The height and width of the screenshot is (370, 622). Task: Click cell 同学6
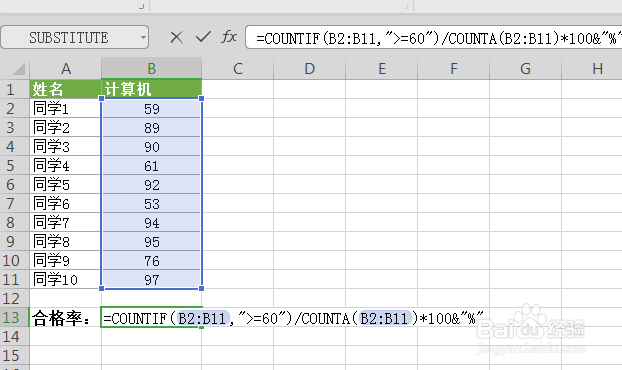[65, 203]
